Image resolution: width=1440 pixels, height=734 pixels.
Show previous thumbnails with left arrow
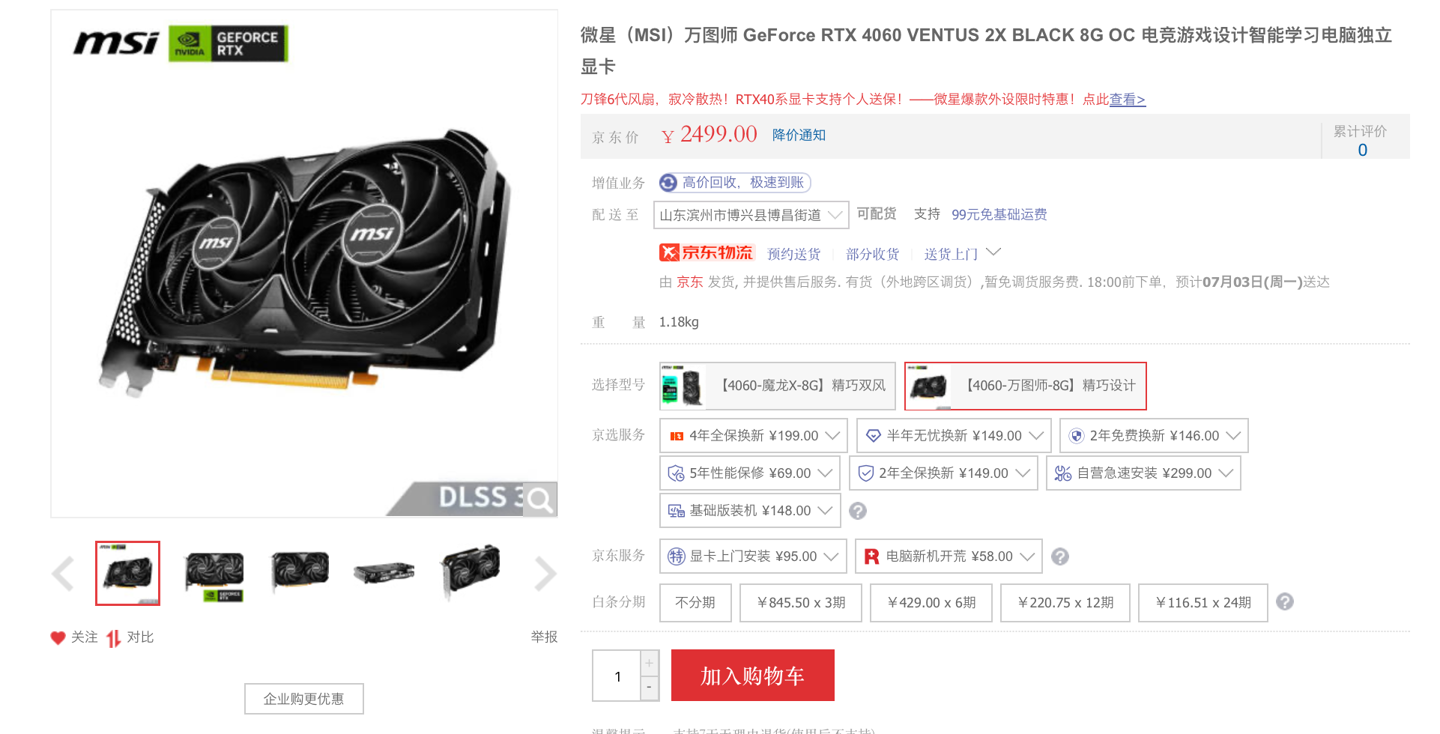(x=63, y=574)
